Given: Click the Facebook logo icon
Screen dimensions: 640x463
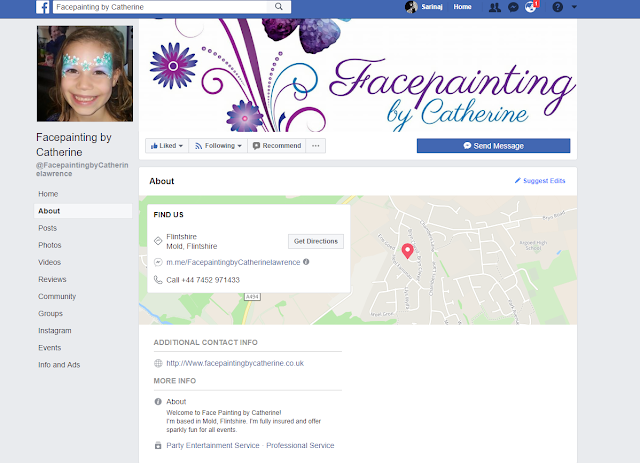Looking at the screenshot, I should (42, 7).
